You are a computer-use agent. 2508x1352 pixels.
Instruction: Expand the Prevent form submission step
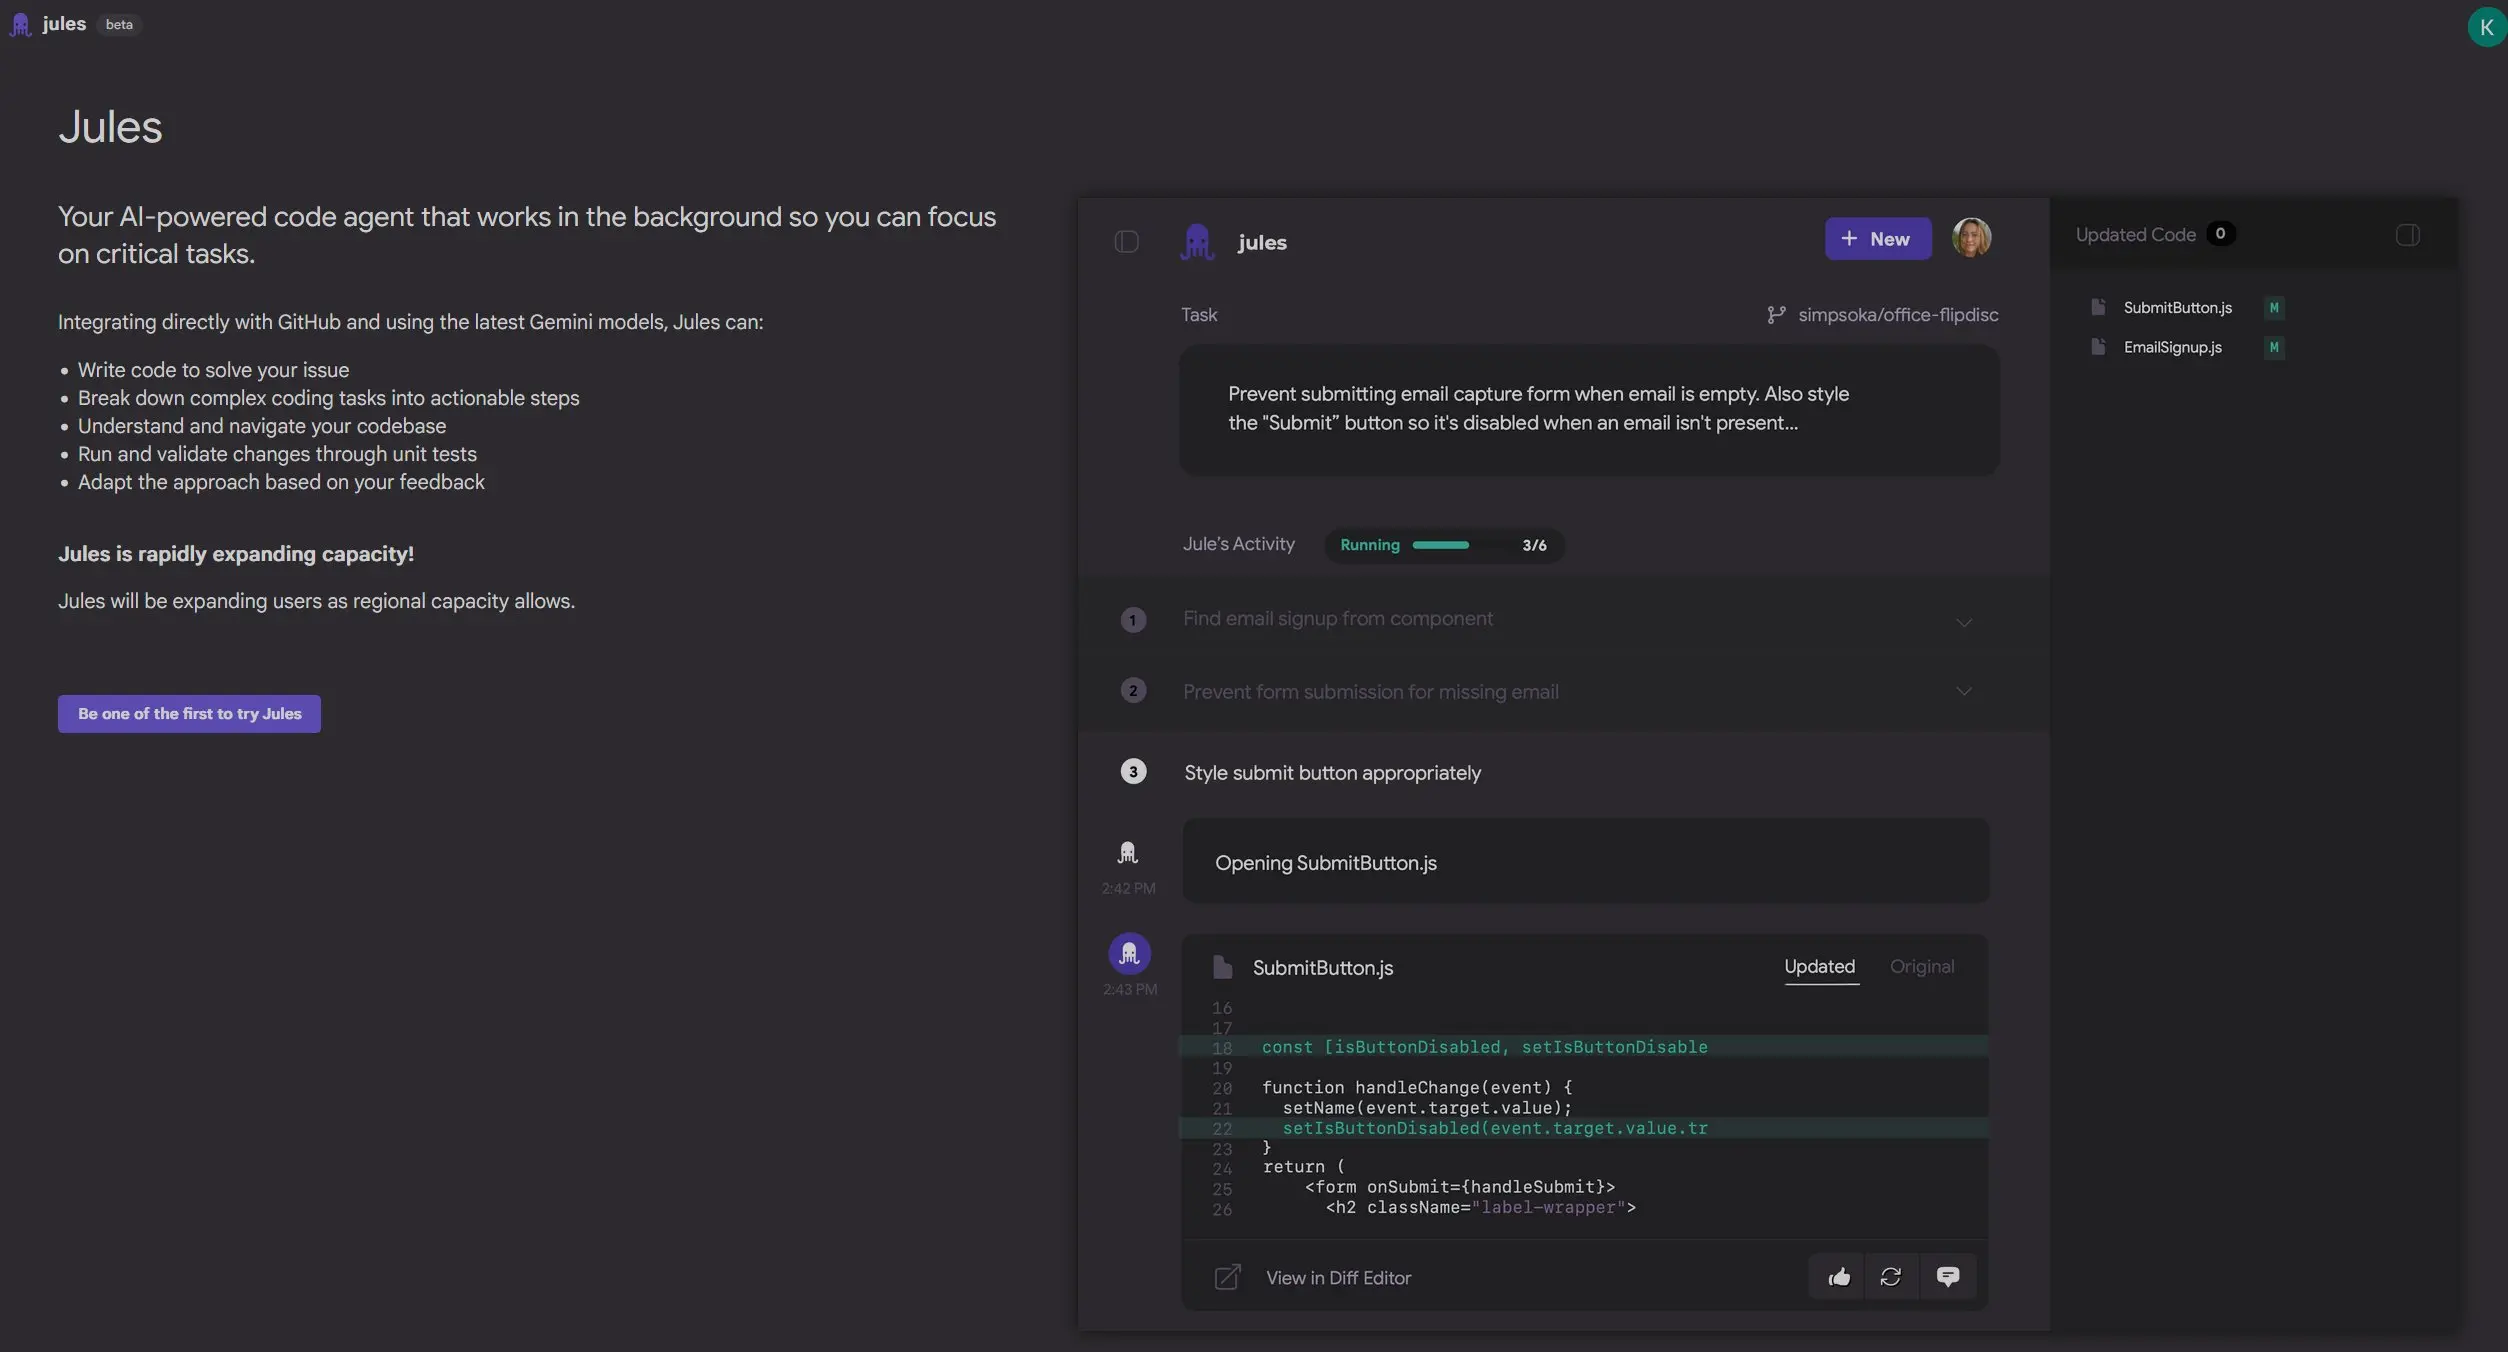click(x=1963, y=691)
